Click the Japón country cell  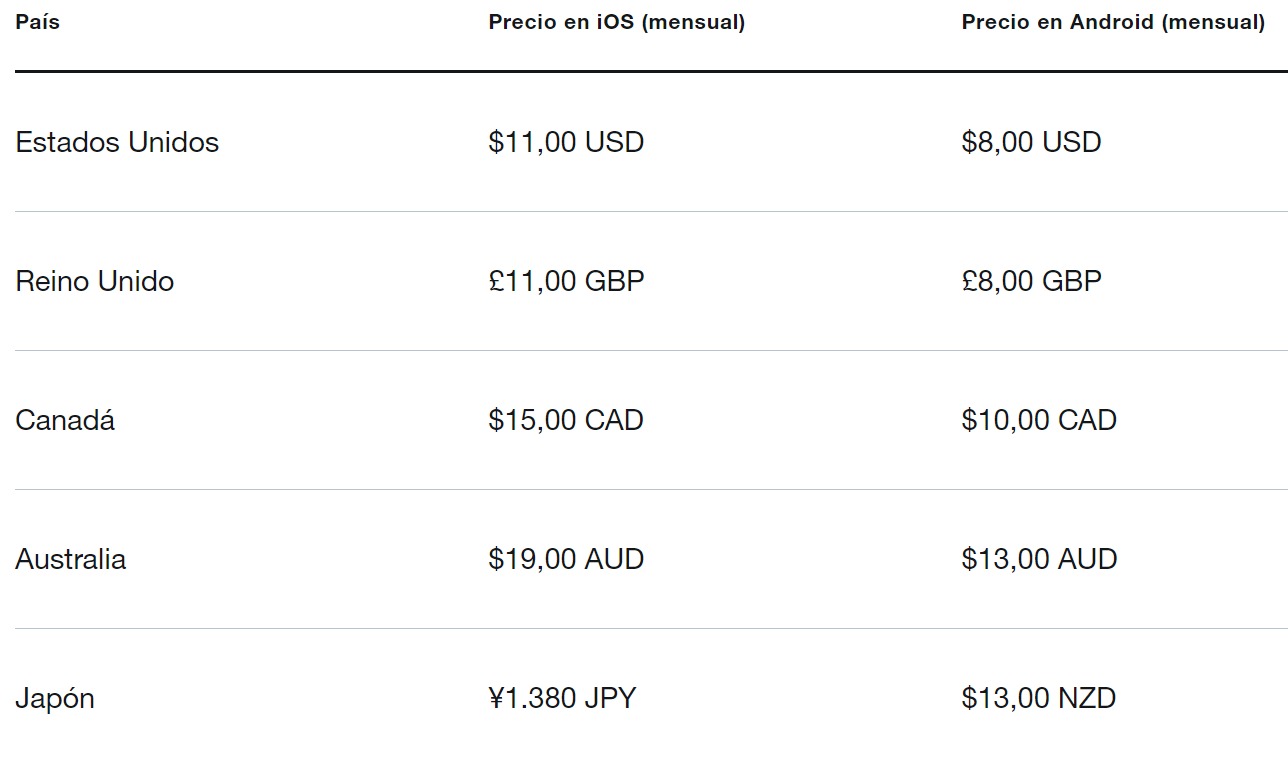coord(55,698)
